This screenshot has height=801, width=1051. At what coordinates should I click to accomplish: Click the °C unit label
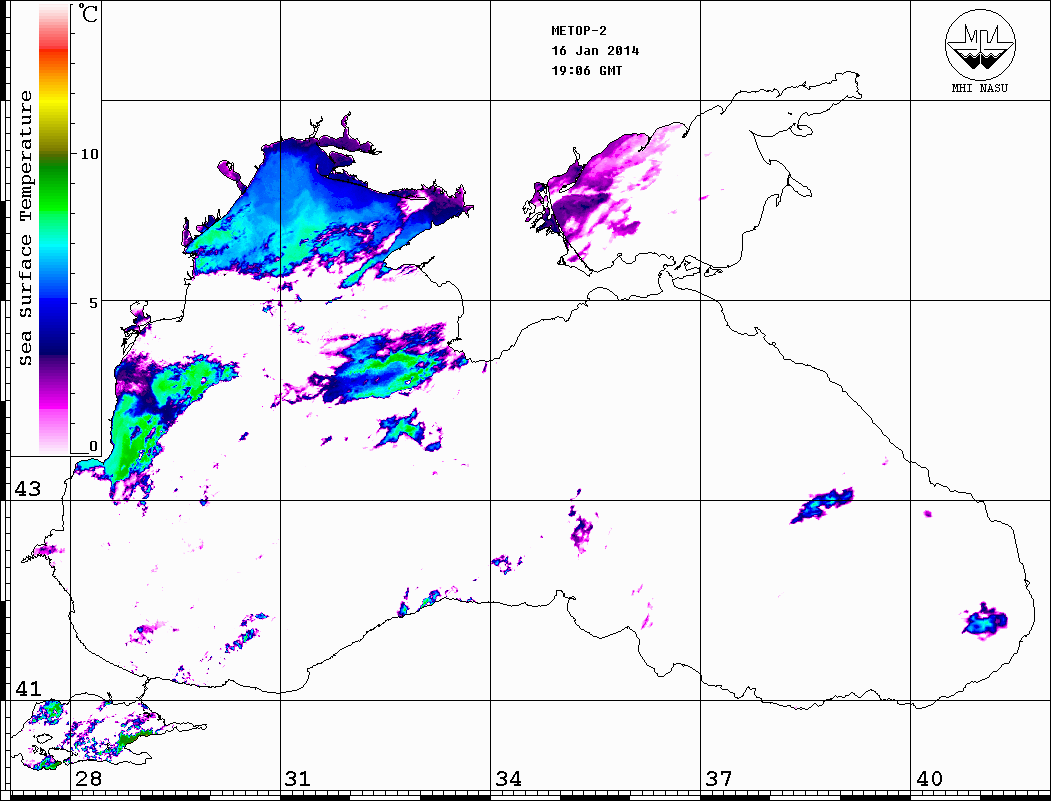[x=88, y=13]
